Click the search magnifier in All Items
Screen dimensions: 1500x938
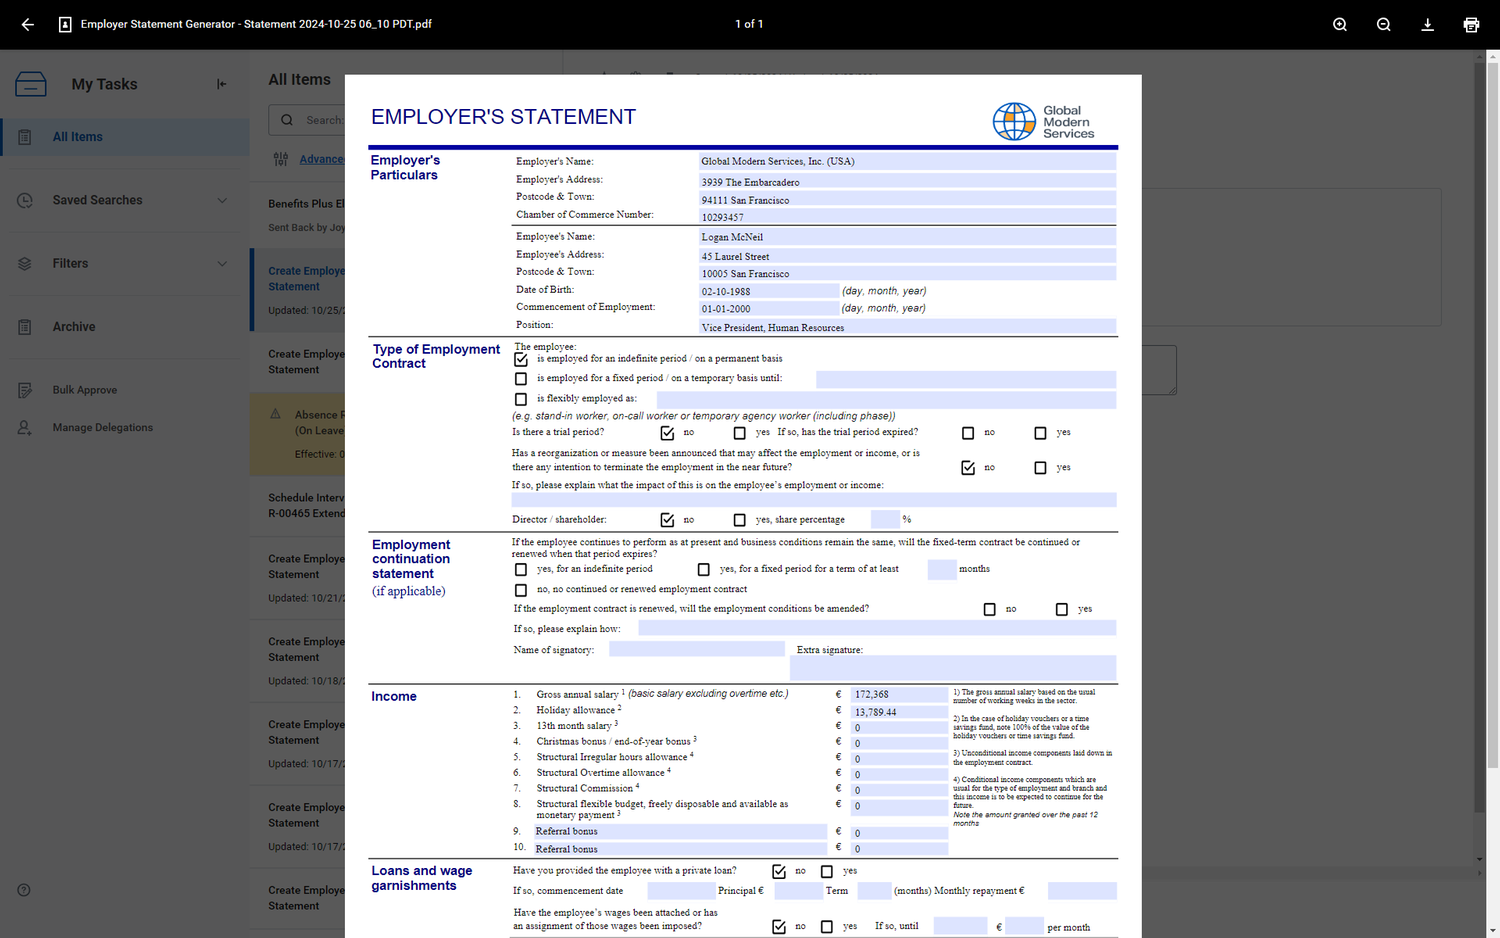(x=285, y=120)
